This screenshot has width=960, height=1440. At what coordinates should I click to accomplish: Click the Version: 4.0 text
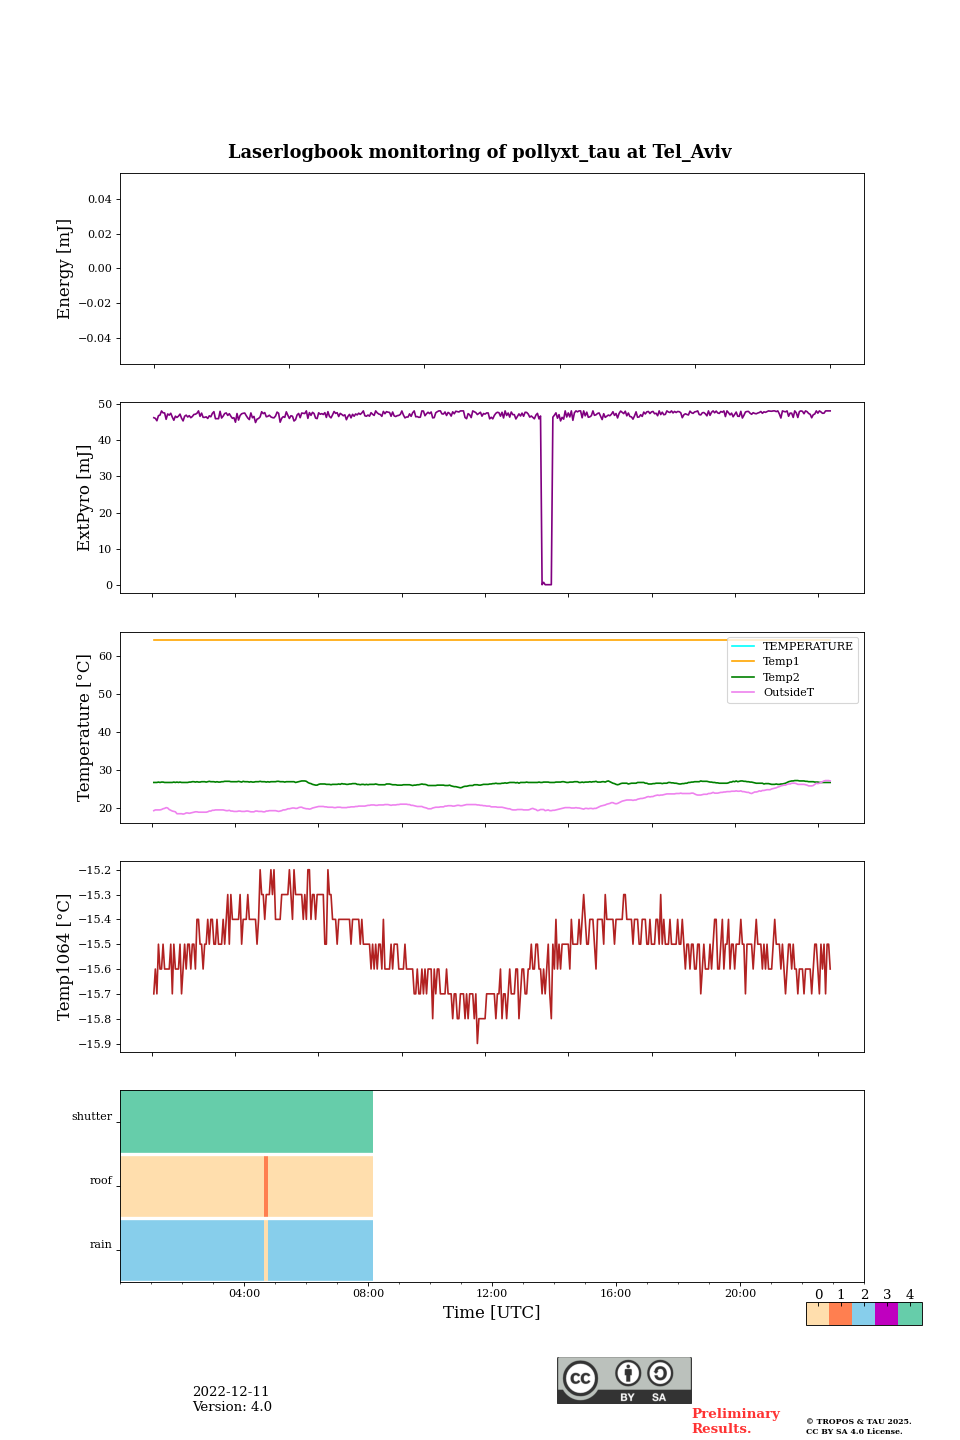[x=232, y=1407]
